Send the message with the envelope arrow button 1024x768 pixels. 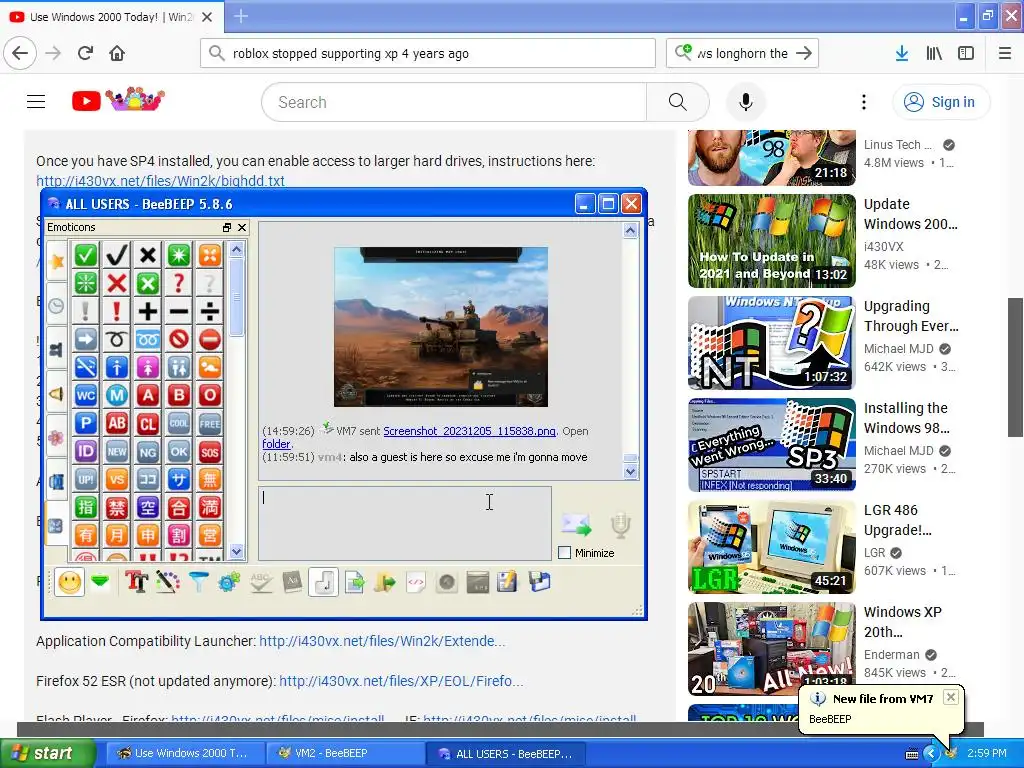coord(577,524)
